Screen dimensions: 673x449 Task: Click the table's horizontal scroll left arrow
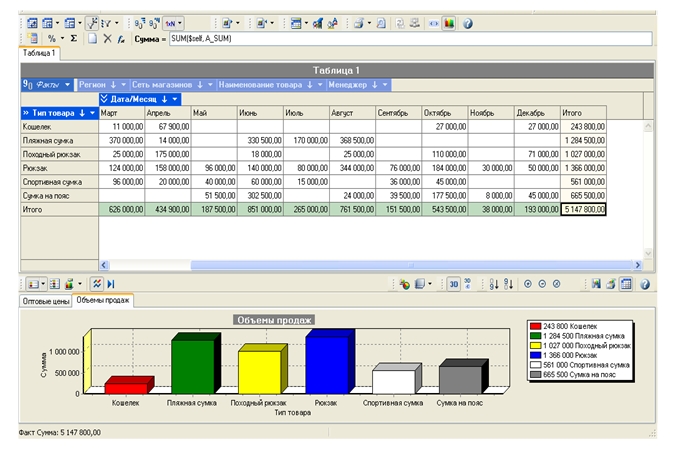pos(103,265)
